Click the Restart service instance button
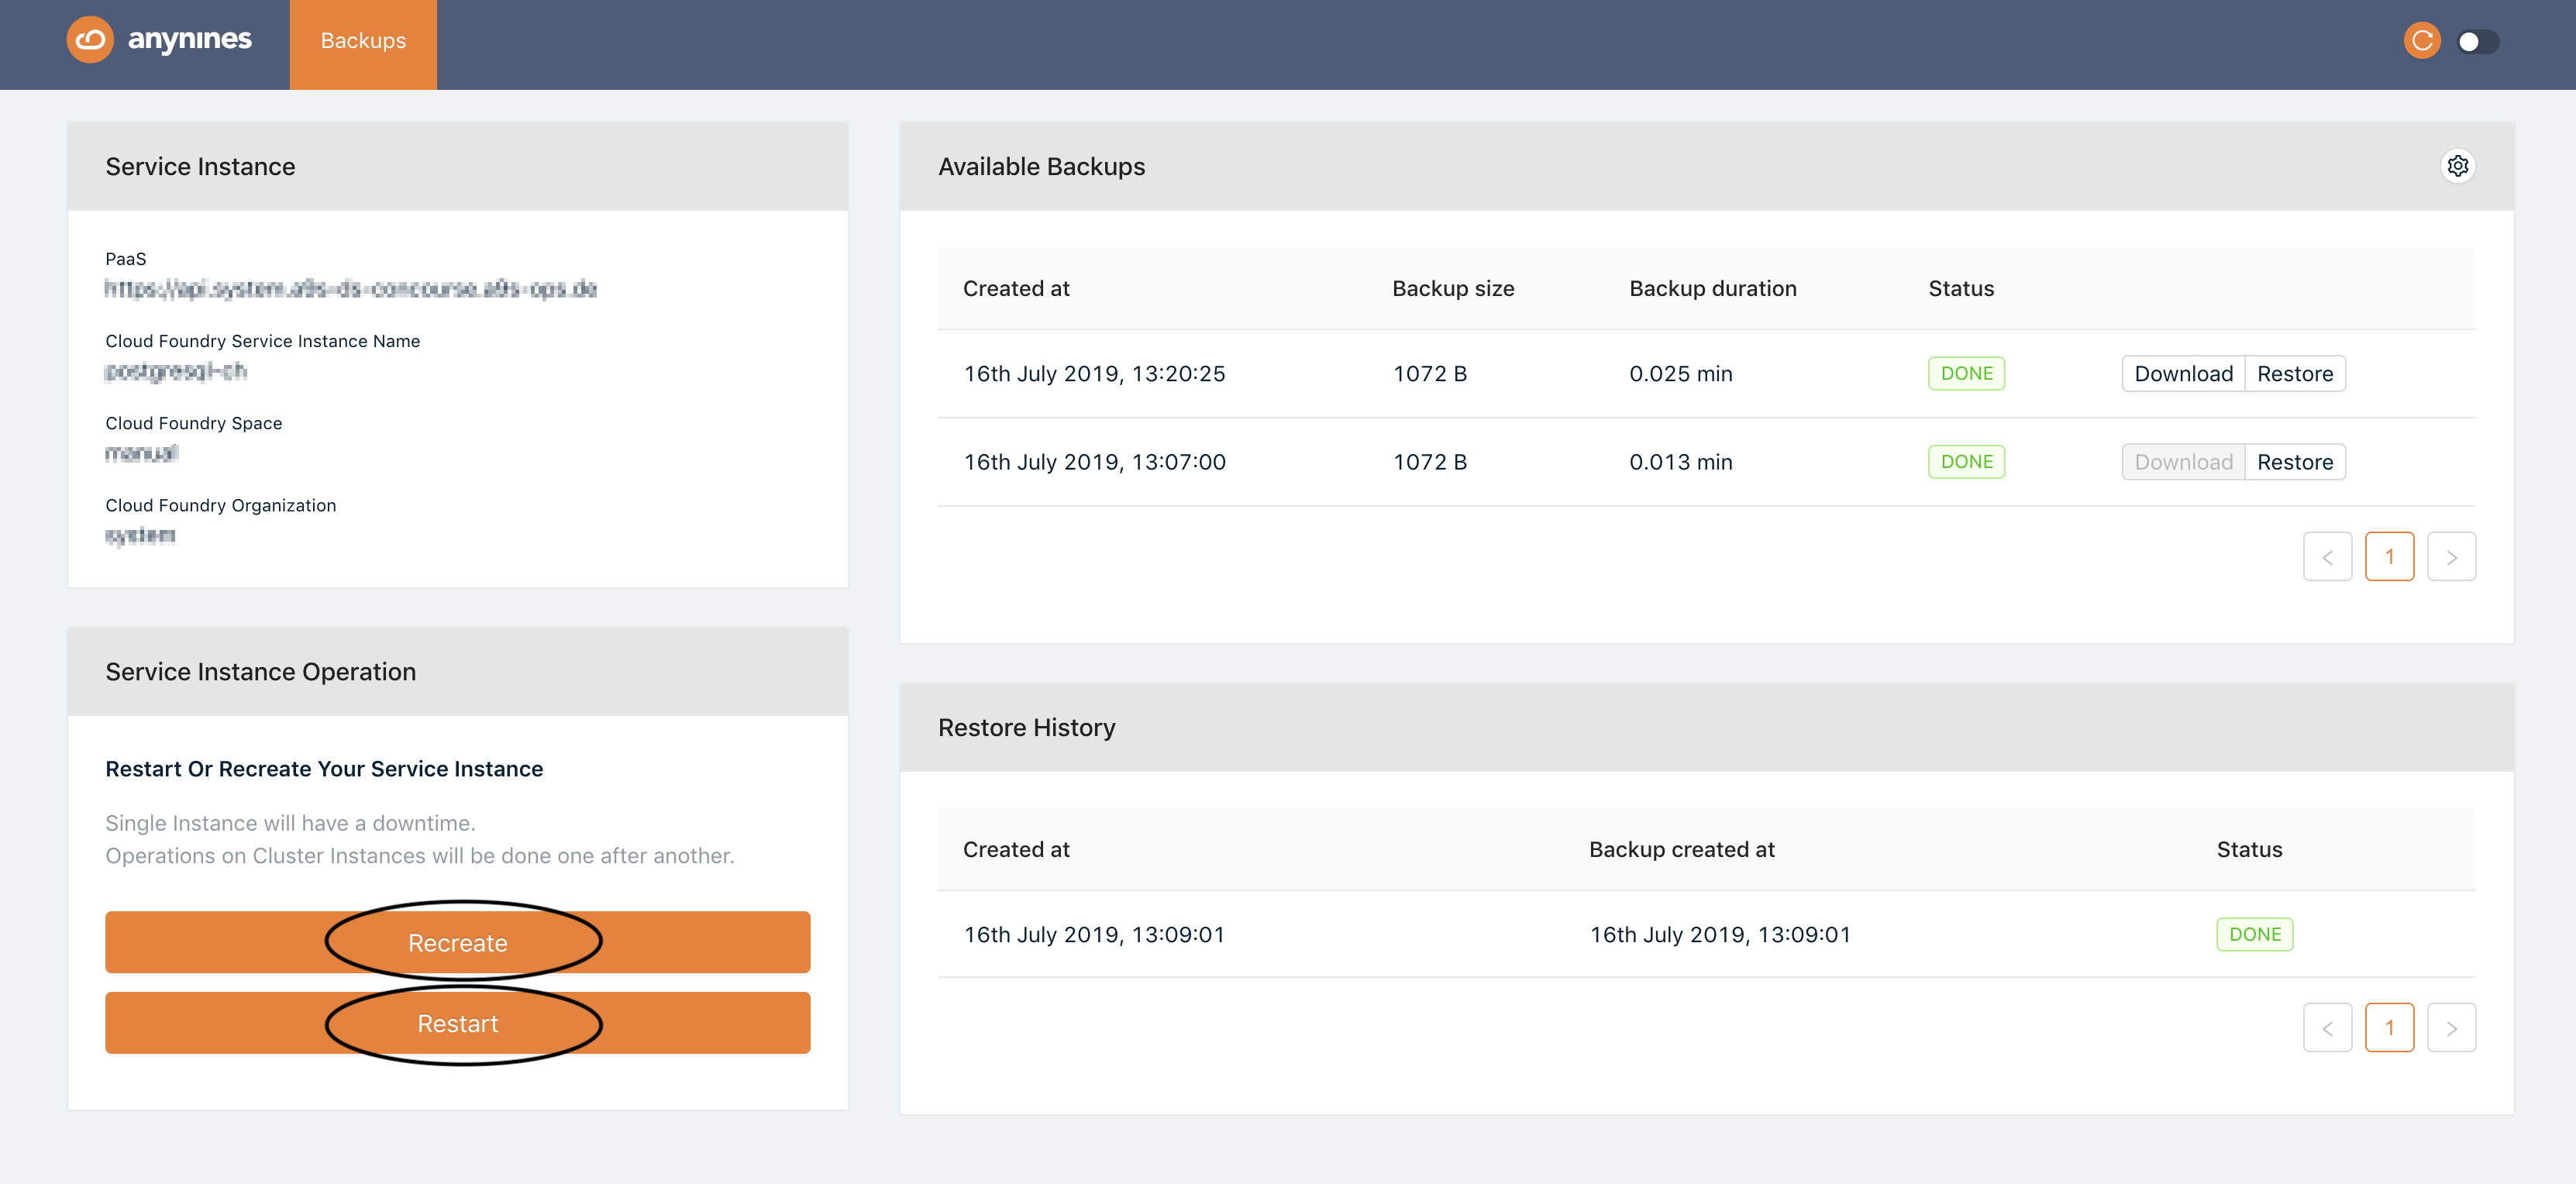The width and height of the screenshot is (2576, 1184). (x=458, y=1023)
